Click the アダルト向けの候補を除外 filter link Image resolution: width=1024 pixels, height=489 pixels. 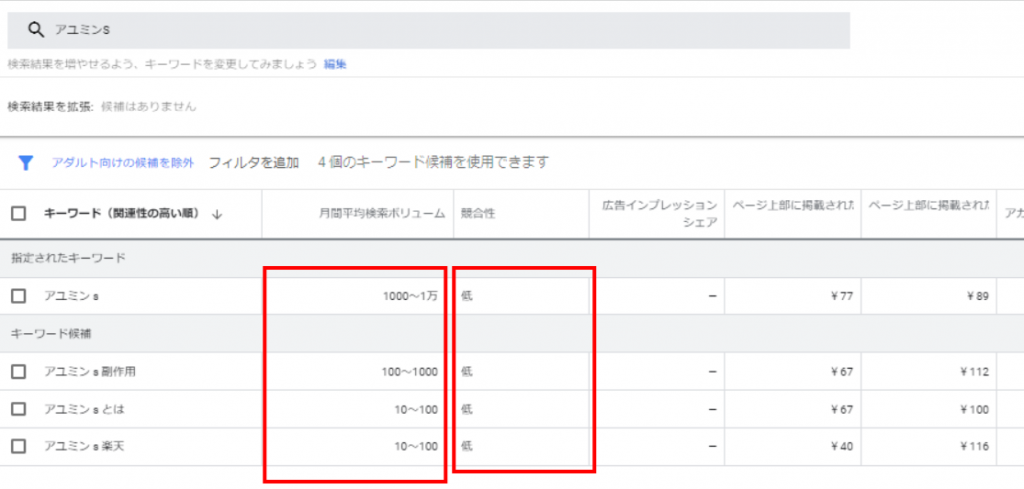[x=123, y=163]
